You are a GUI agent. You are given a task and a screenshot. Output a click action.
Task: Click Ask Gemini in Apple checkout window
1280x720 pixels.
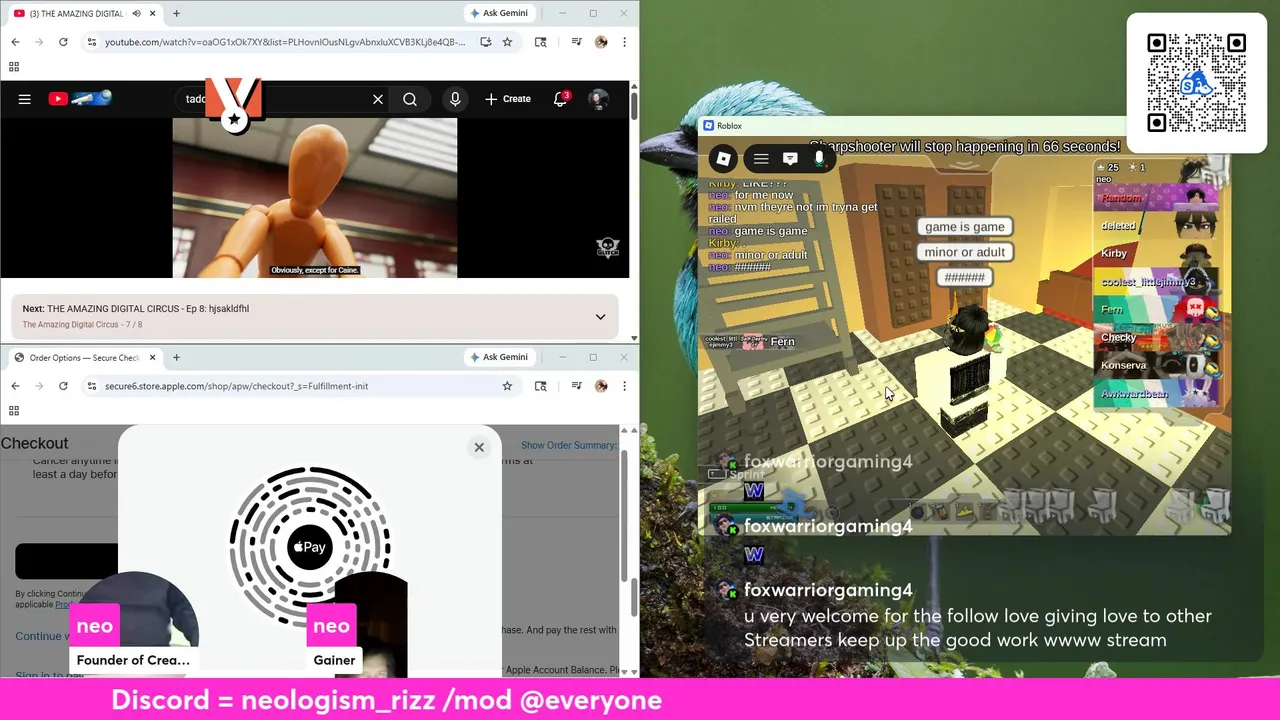(x=499, y=357)
